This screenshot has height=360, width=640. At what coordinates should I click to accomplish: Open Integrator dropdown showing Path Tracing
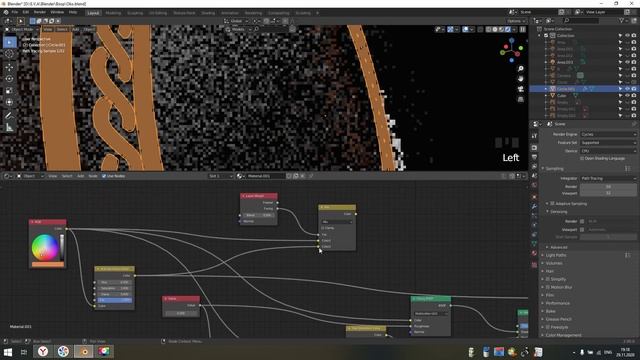click(608, 178)
